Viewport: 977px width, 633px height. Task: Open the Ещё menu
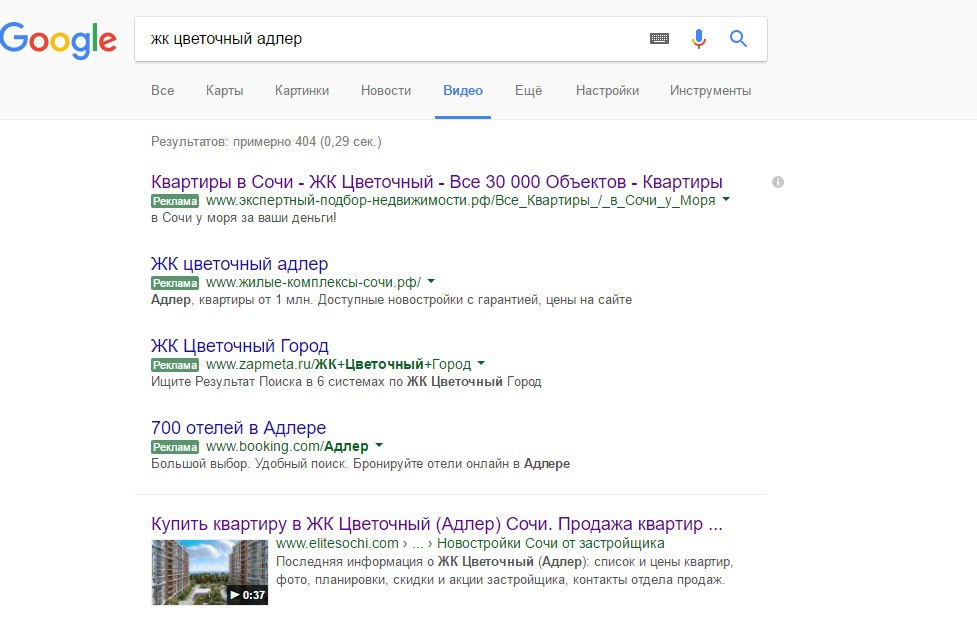[528, 90]
